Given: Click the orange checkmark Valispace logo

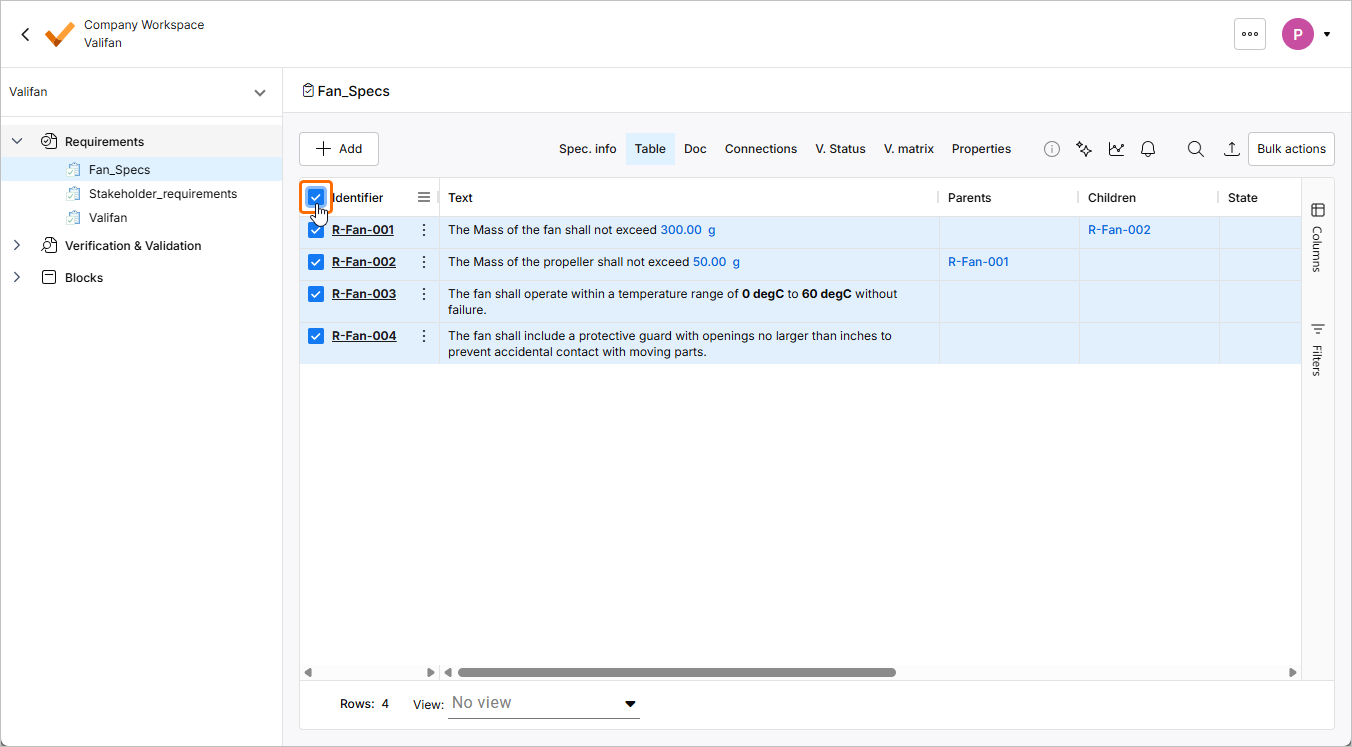Looking at the screenshot, I should click(x=60, y=34).
